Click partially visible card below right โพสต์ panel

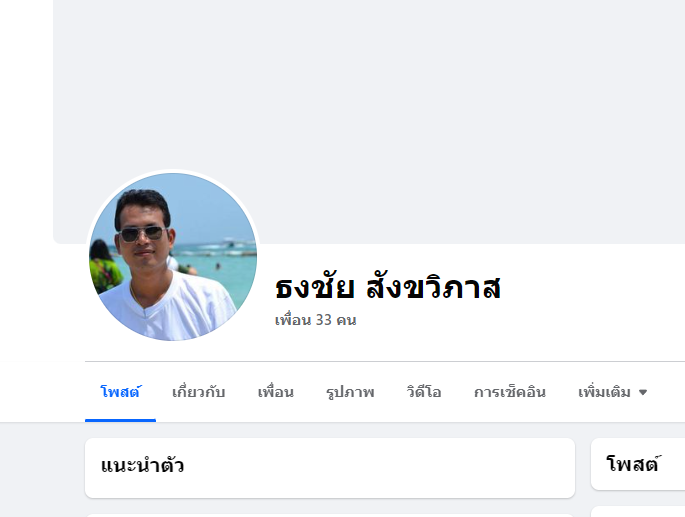click(638, 511)
